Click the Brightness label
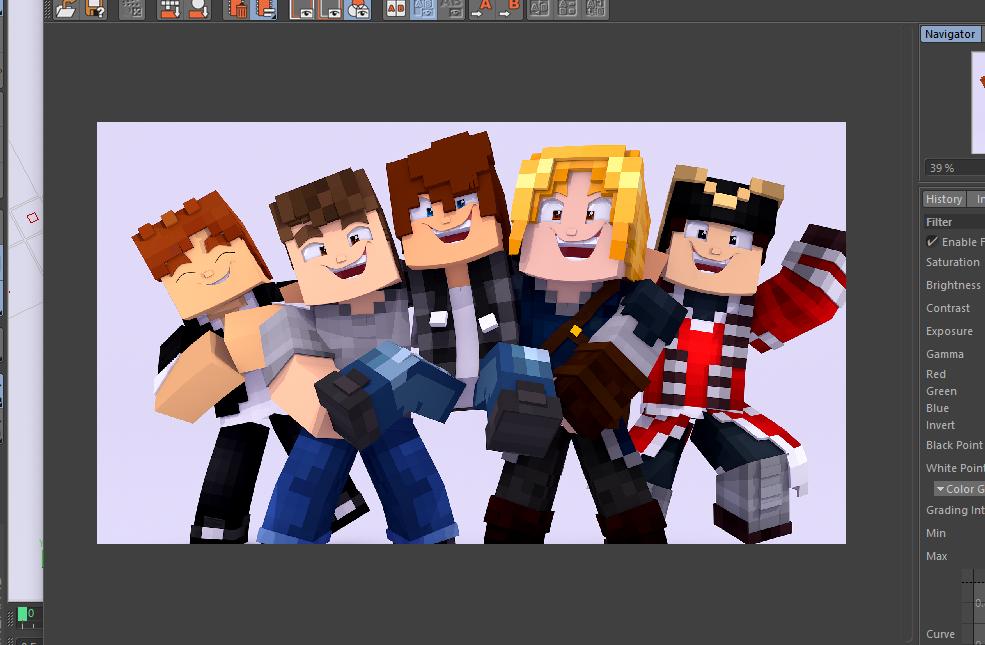Screen dimensions: 985x645 pos(953,285)
